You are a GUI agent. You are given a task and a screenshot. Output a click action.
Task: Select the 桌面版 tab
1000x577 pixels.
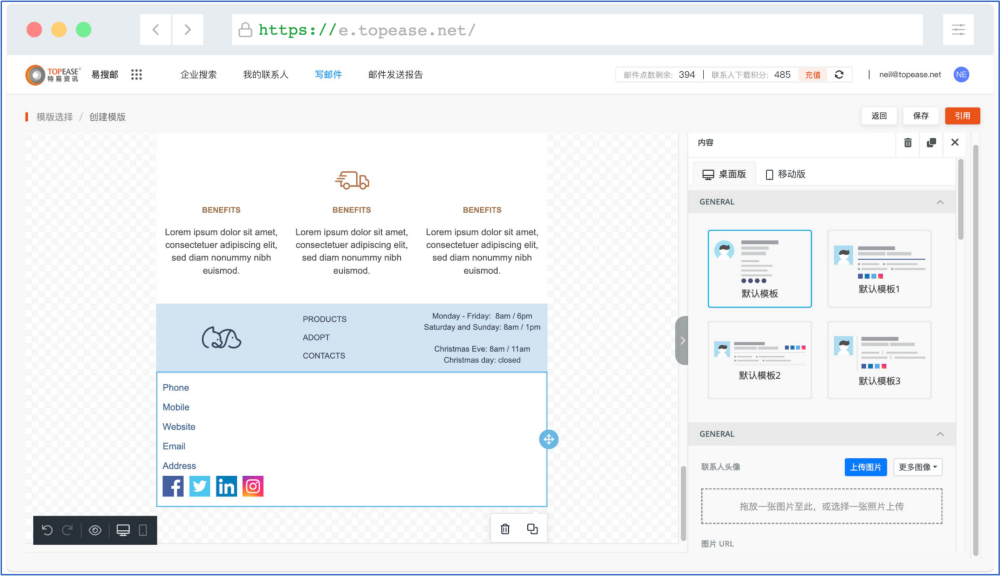[724, 174]
